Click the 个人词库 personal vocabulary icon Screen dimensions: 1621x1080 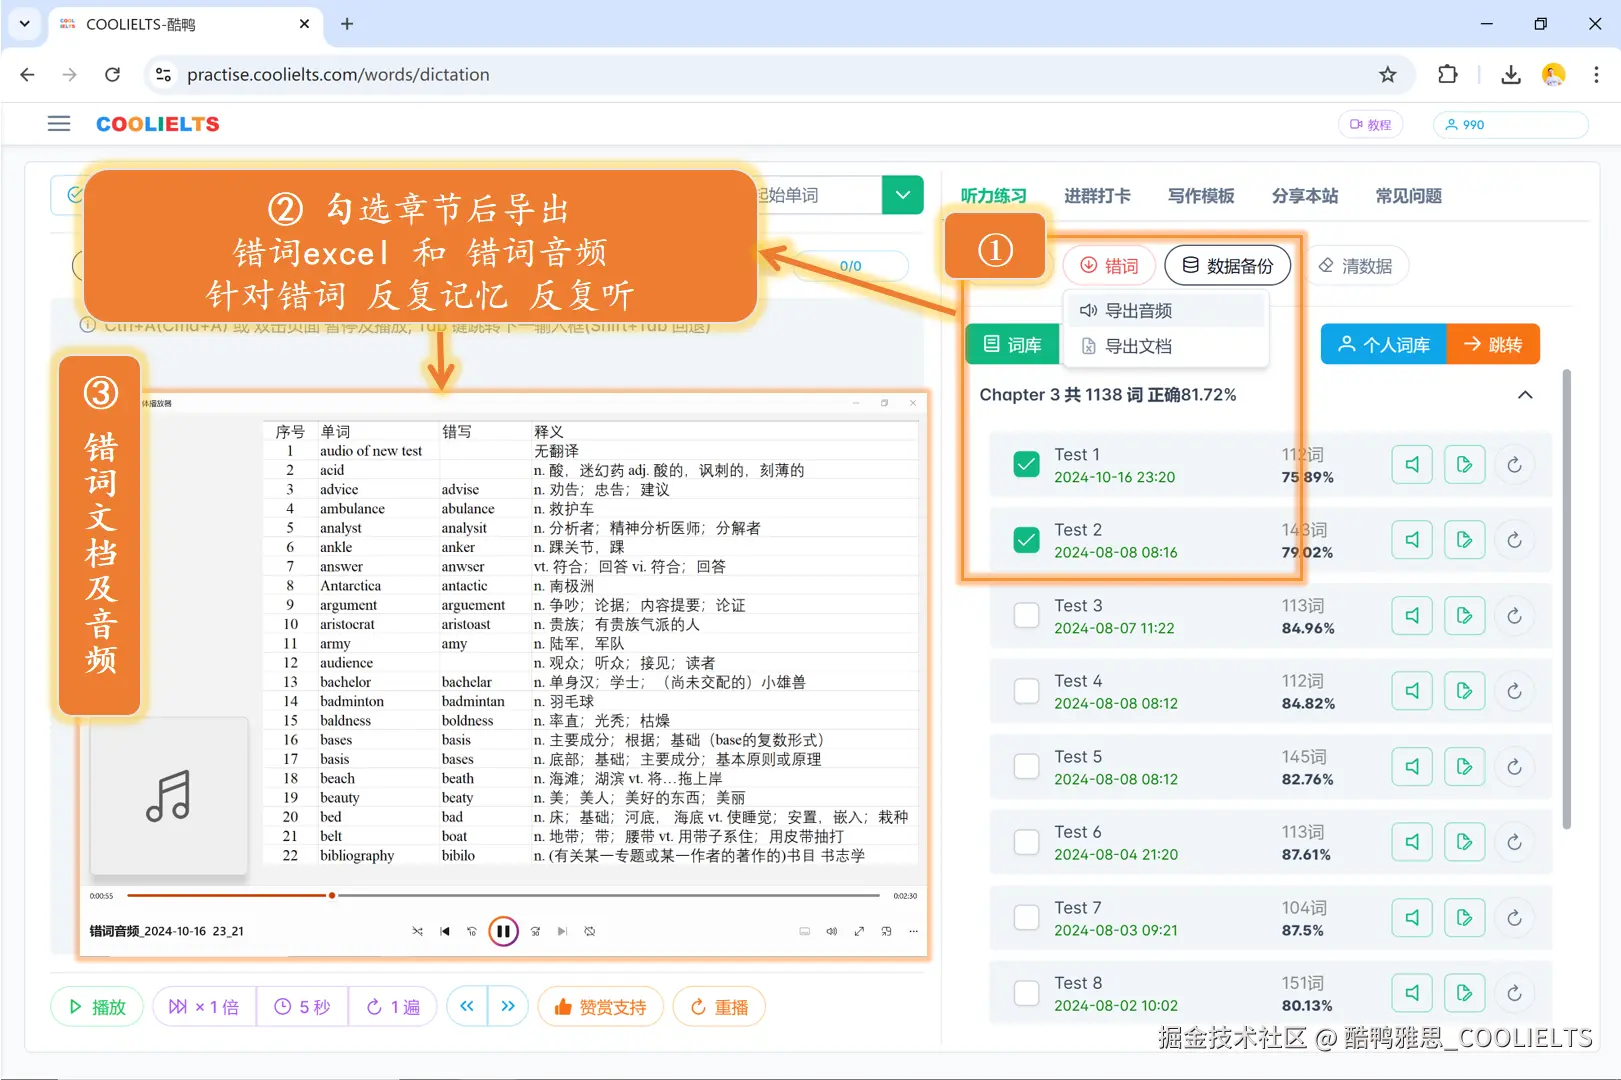(1383, 344)
